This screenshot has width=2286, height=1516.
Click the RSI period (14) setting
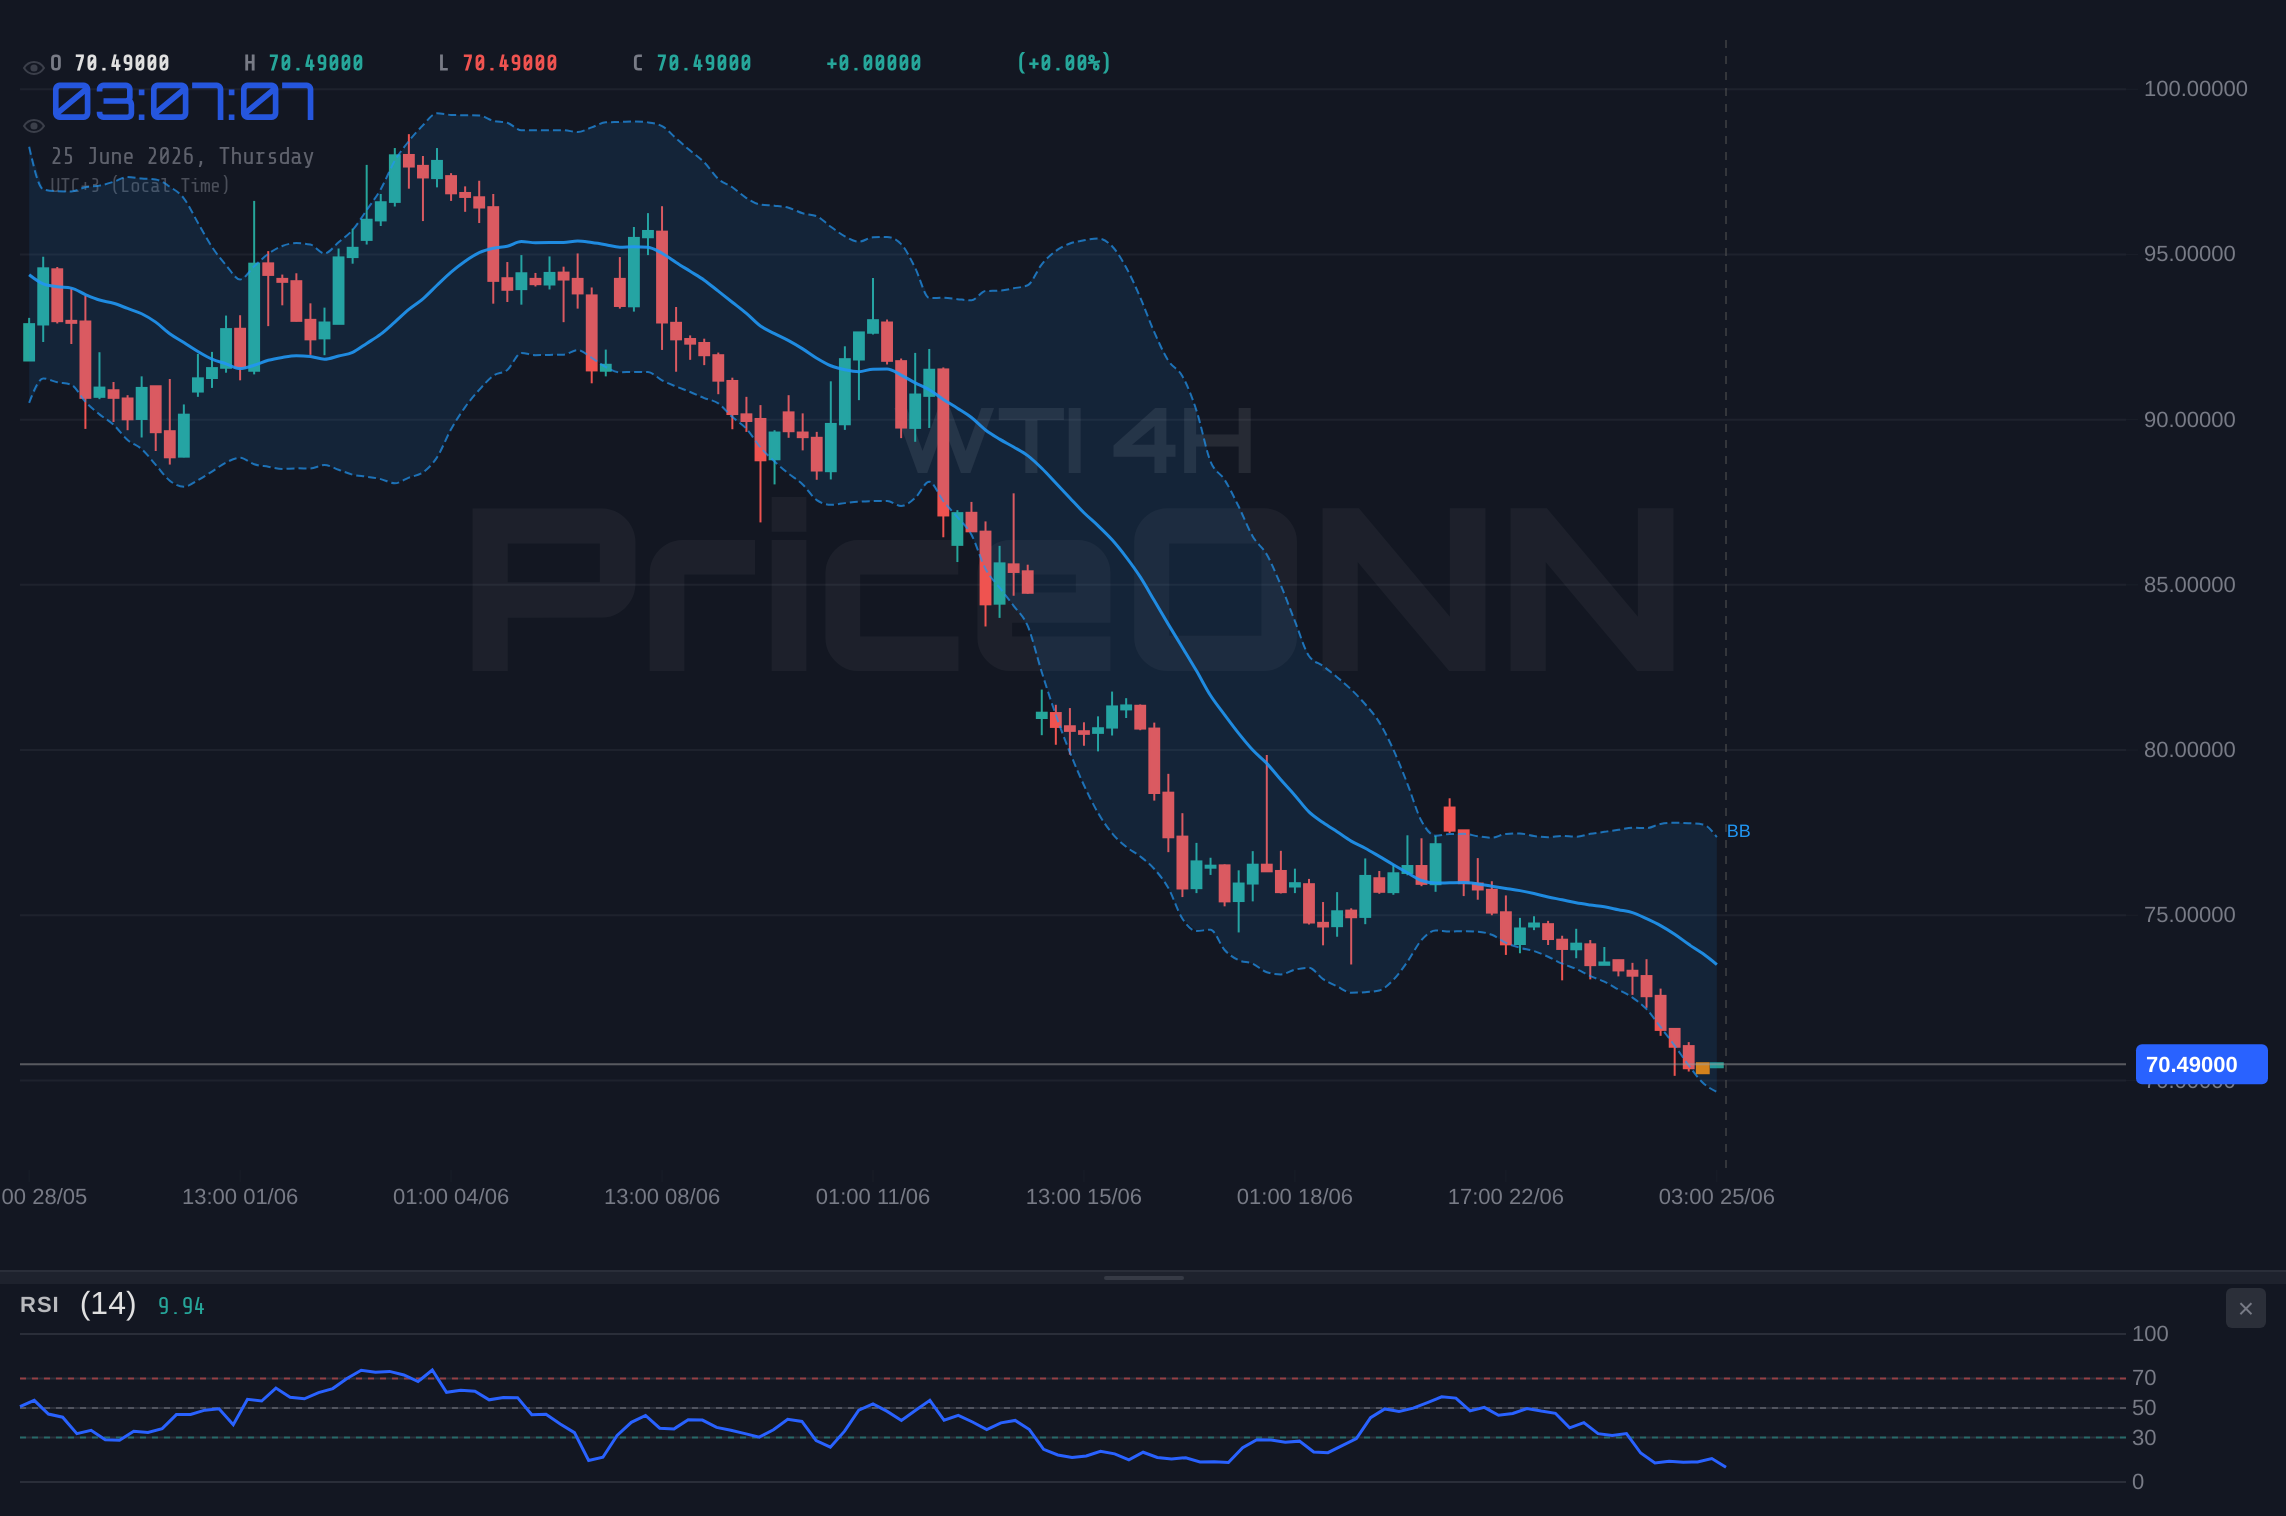(108, 1304)
